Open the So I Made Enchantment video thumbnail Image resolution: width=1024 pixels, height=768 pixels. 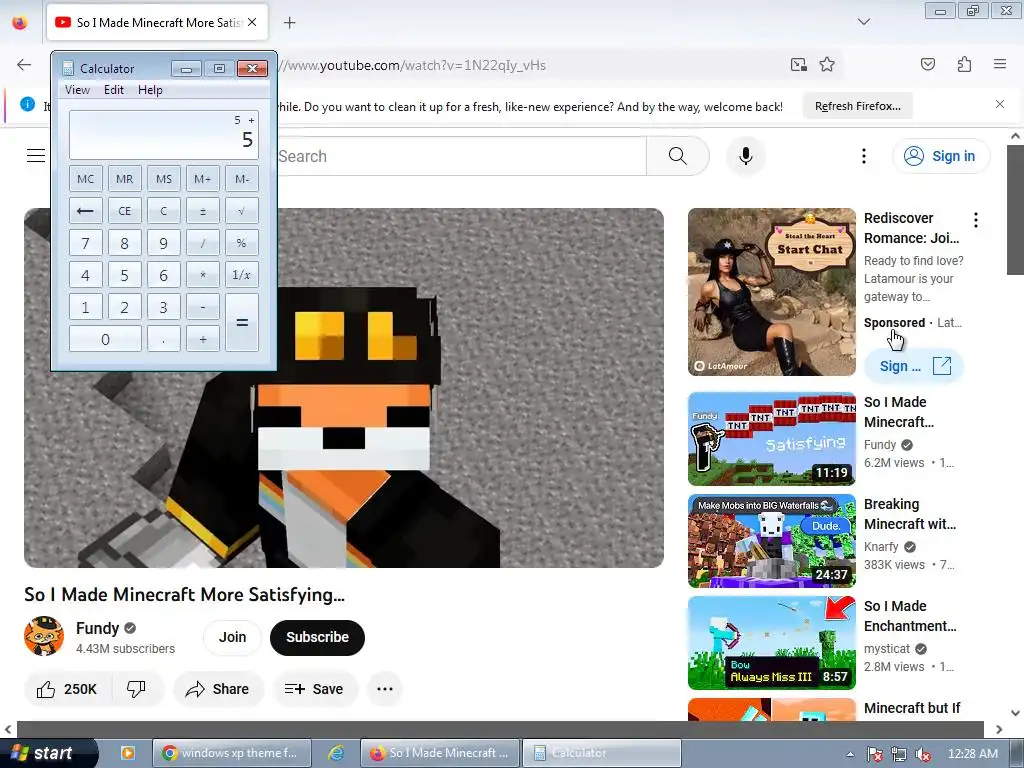[771, 643]
